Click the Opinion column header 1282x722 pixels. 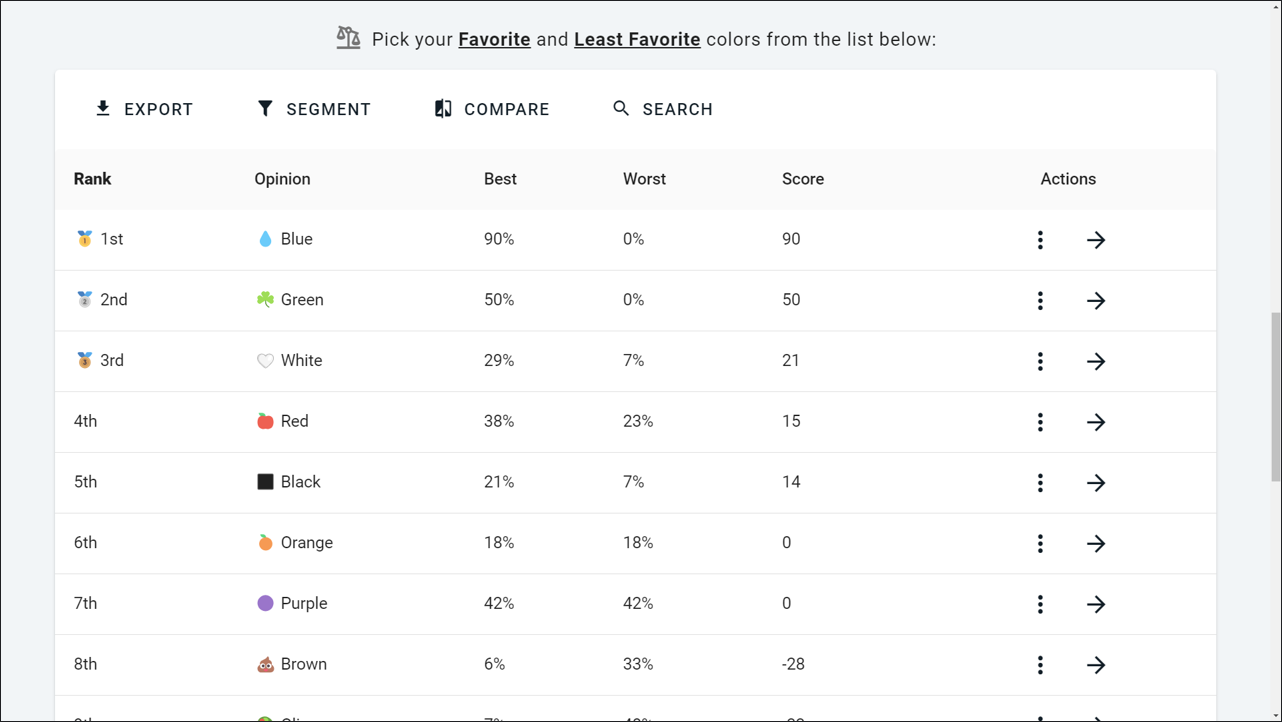pyautogui.click(x=282, y=179)
